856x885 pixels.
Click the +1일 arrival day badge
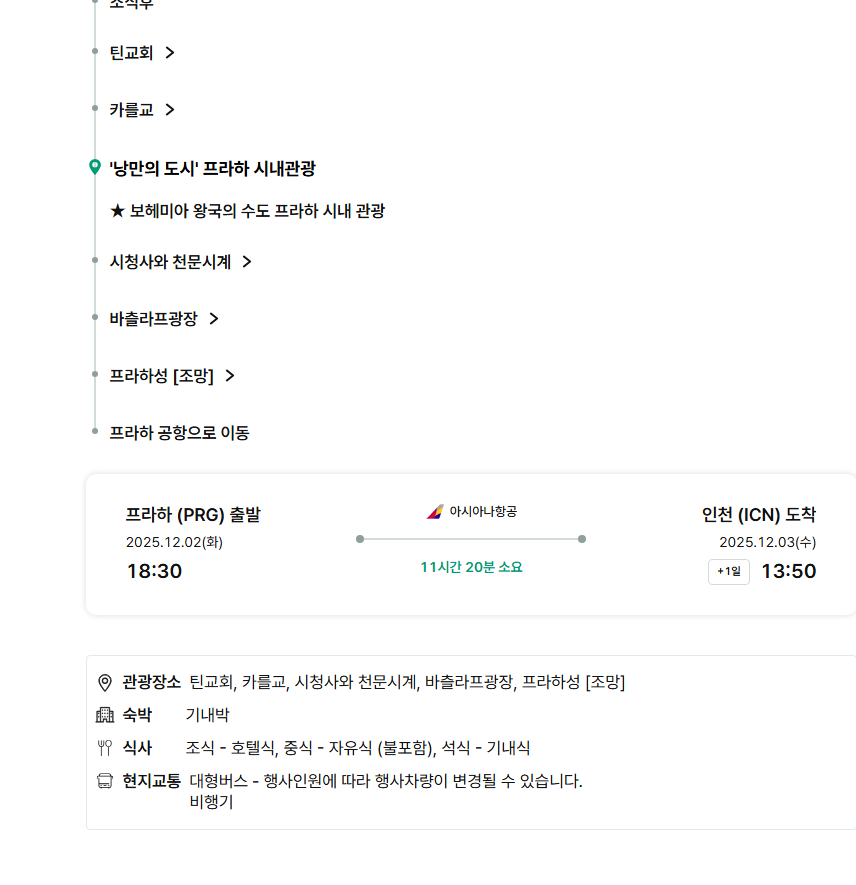point(729,572)
